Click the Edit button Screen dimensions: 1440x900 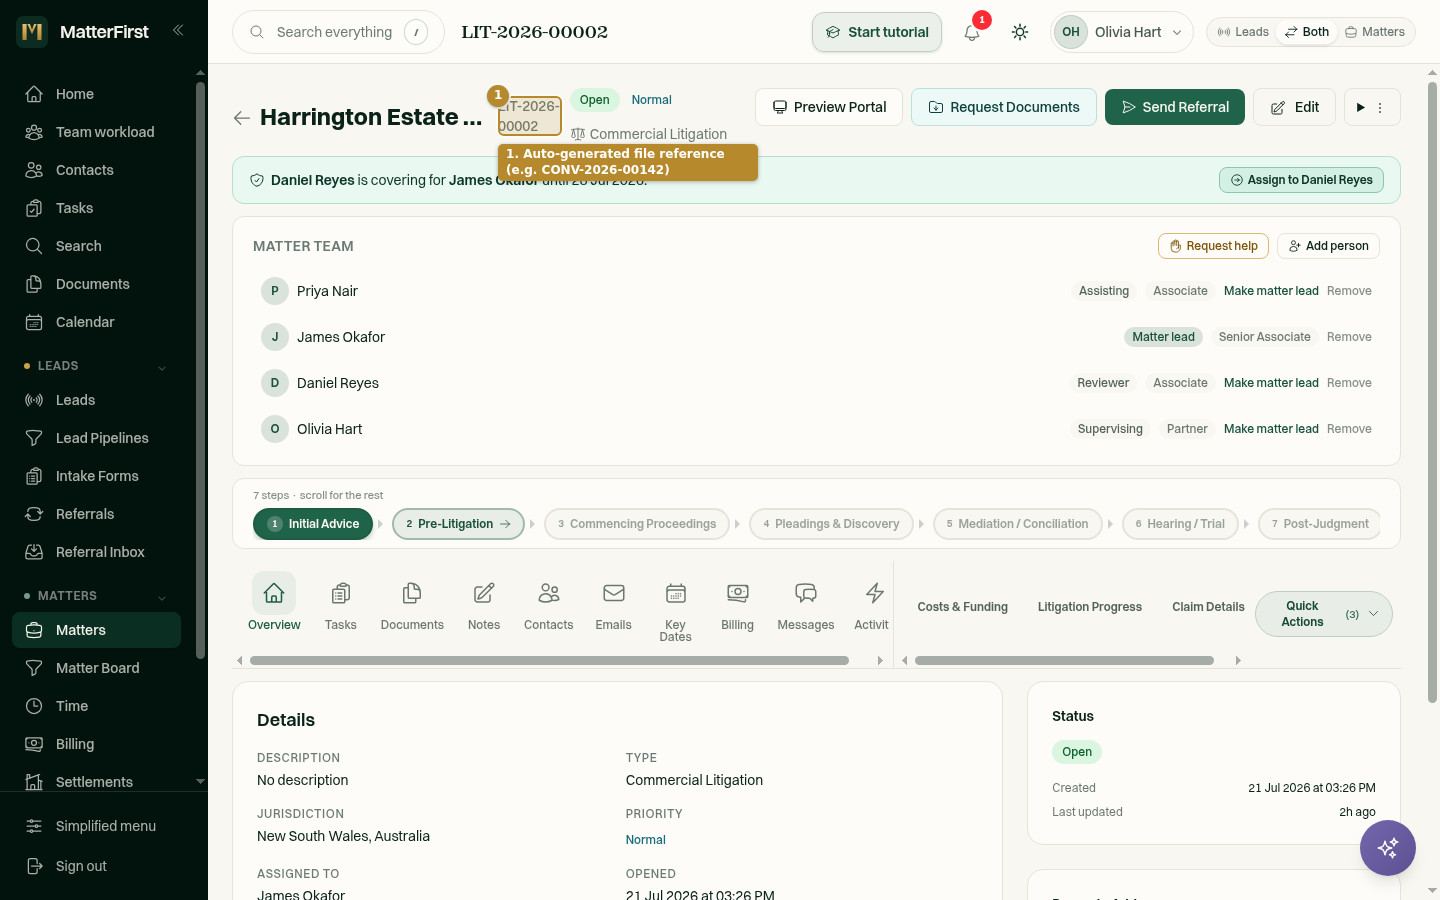(x=1294, y=107)
